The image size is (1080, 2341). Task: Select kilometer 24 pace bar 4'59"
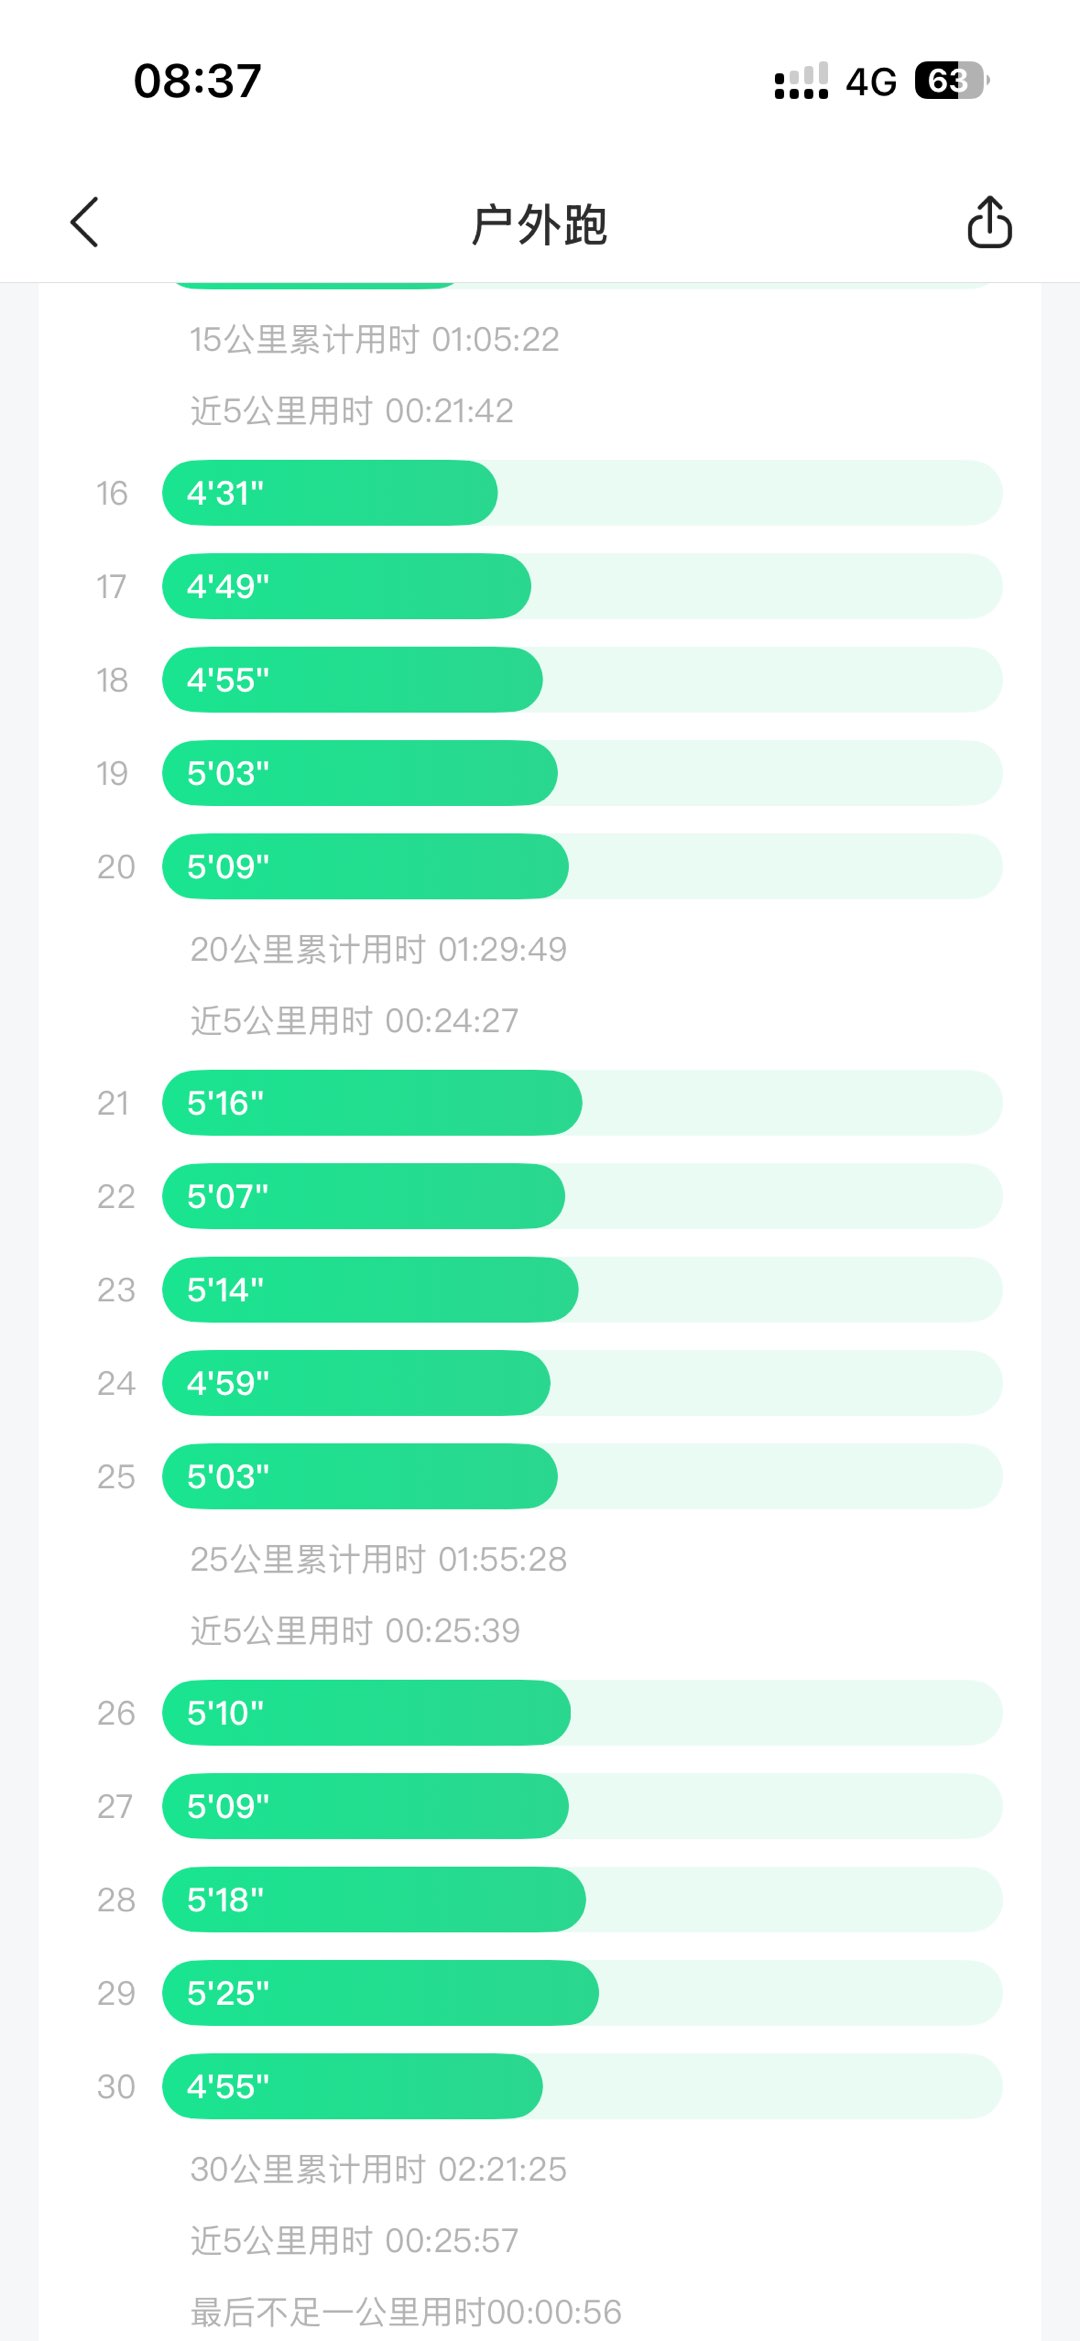click(x=356, y=1383)
